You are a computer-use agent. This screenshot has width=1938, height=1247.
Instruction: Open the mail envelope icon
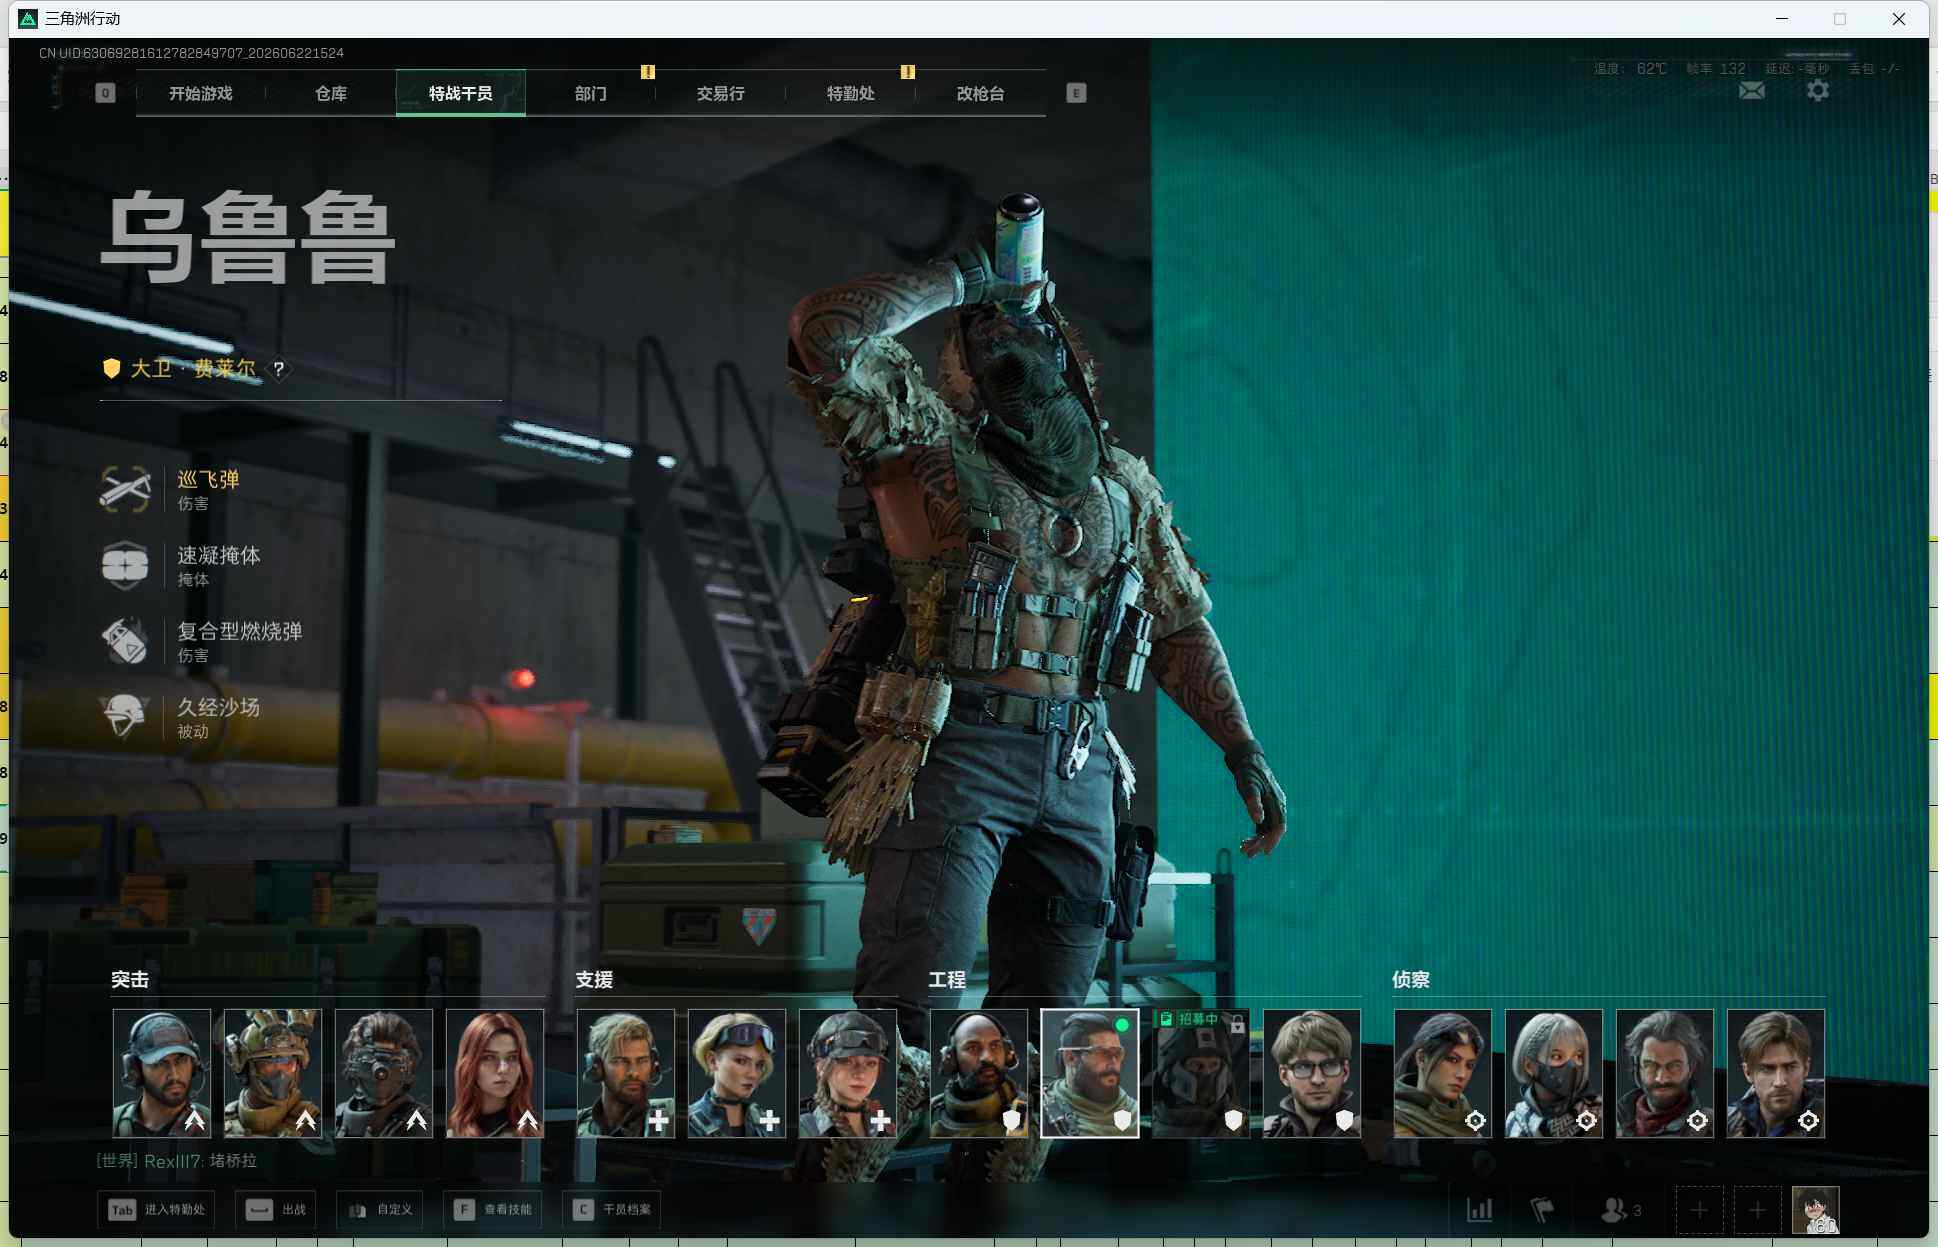[x=1752, y=91]
